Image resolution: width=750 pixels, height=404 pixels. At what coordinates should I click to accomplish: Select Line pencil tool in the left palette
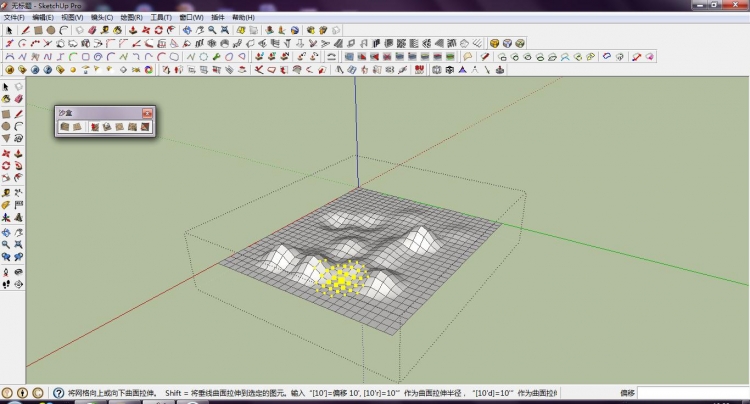tap(18, 114)
